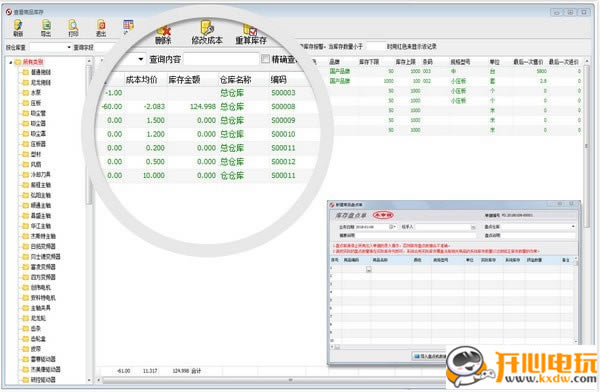Select the 所有类别 root category
The image size is (600, 392).
click(33, 62)
